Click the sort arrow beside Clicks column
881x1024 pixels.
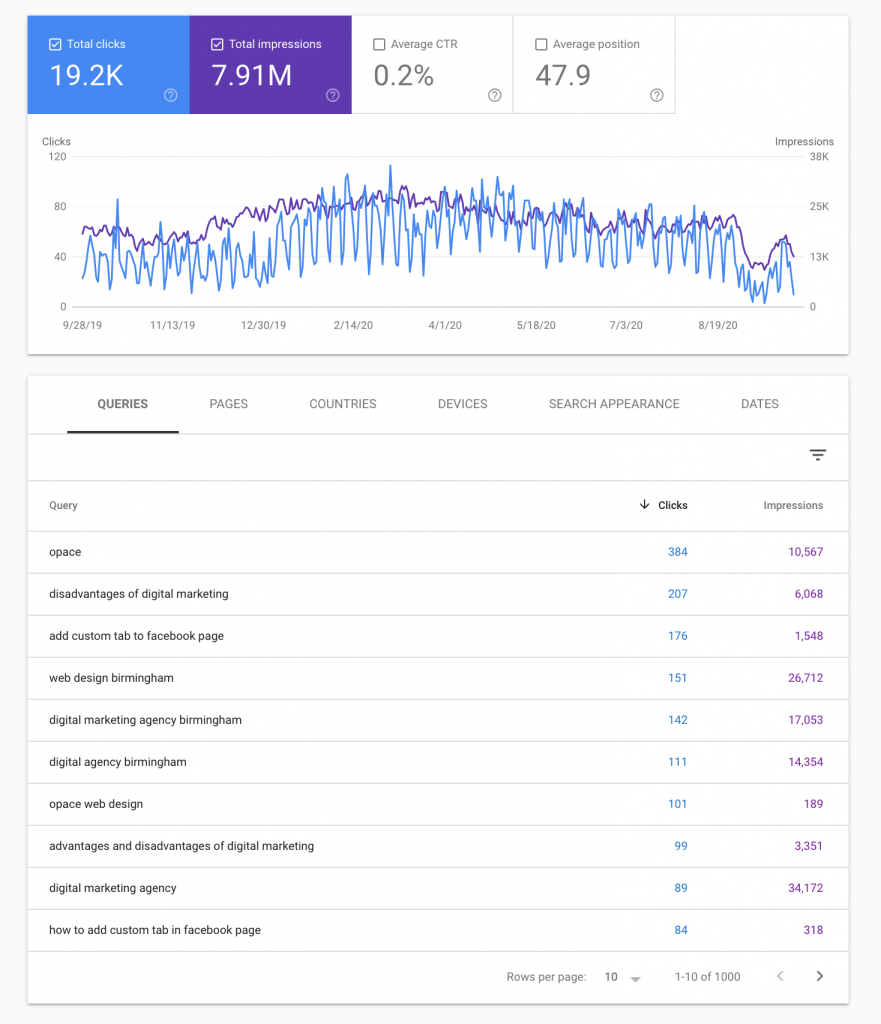point(646,505)
